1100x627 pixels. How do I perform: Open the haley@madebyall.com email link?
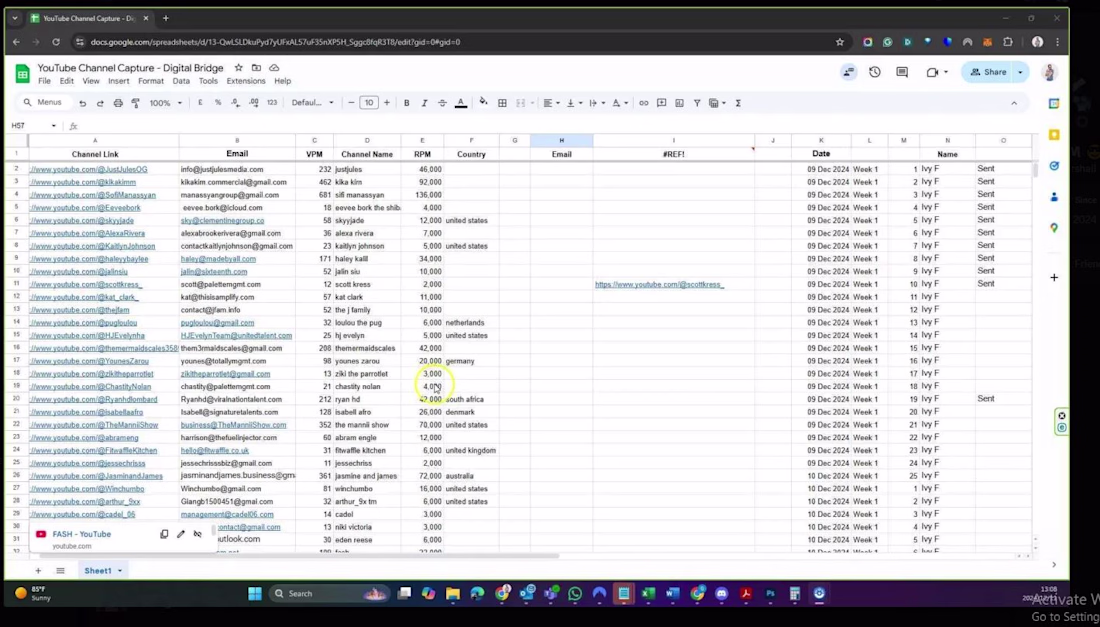218,259
